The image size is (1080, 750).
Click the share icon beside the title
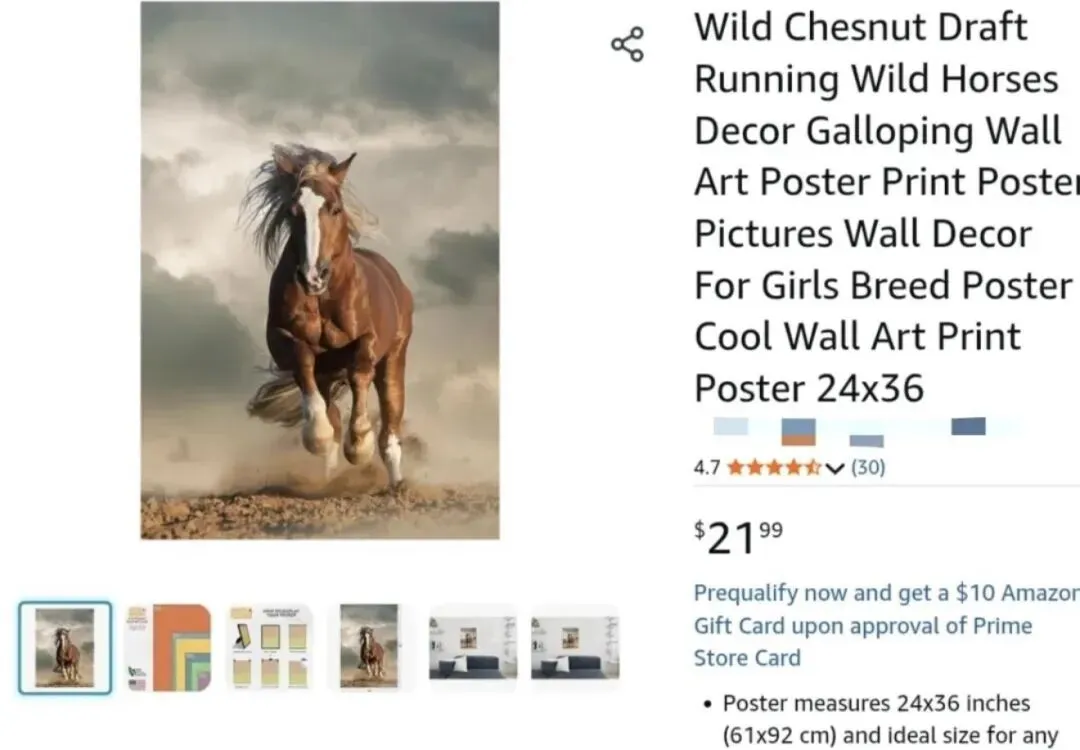(627, 45)
